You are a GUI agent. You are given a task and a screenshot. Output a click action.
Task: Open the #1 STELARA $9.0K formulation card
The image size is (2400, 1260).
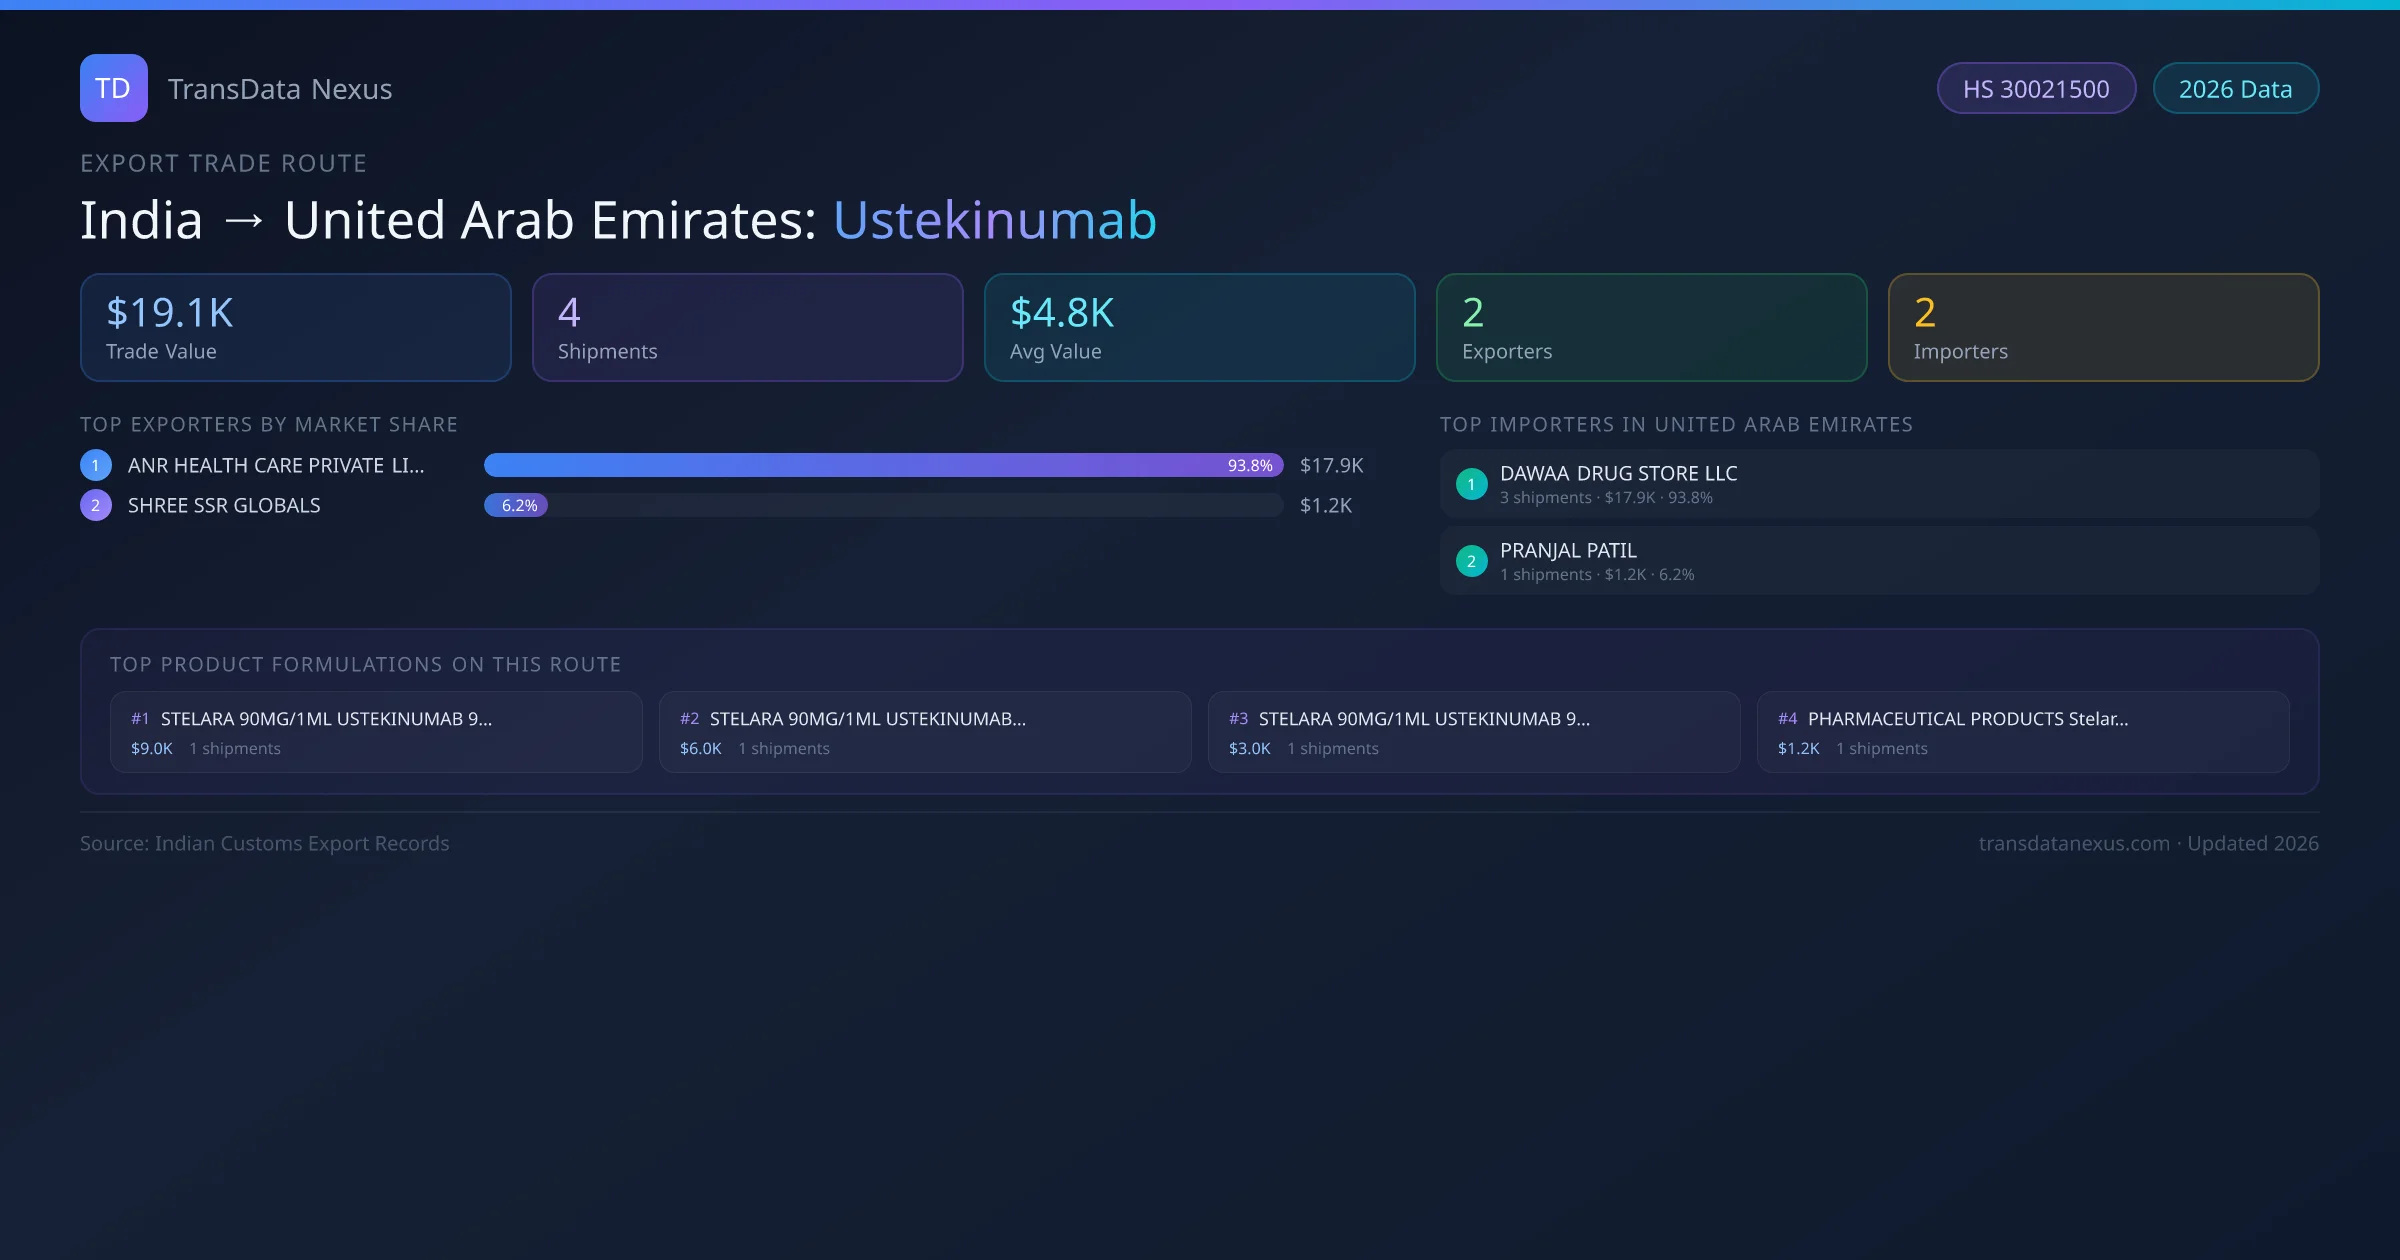point(375,732)
